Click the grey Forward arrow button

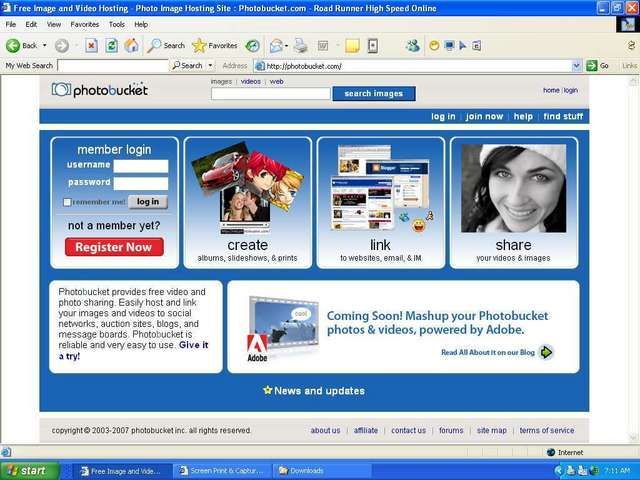click(x=62, y=45)
